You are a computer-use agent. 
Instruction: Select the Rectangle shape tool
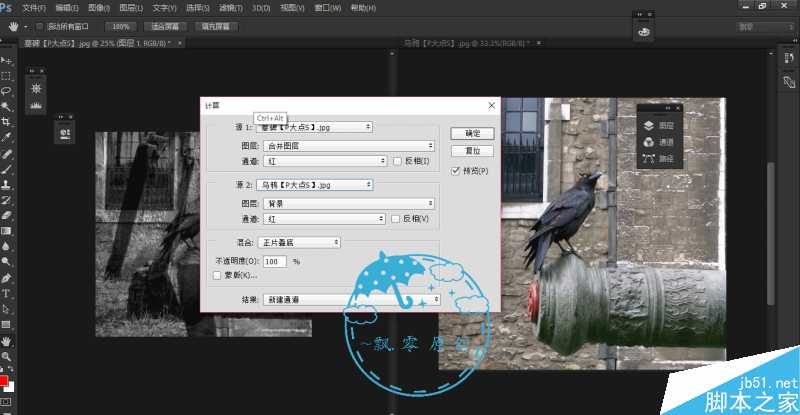point(6,324)
